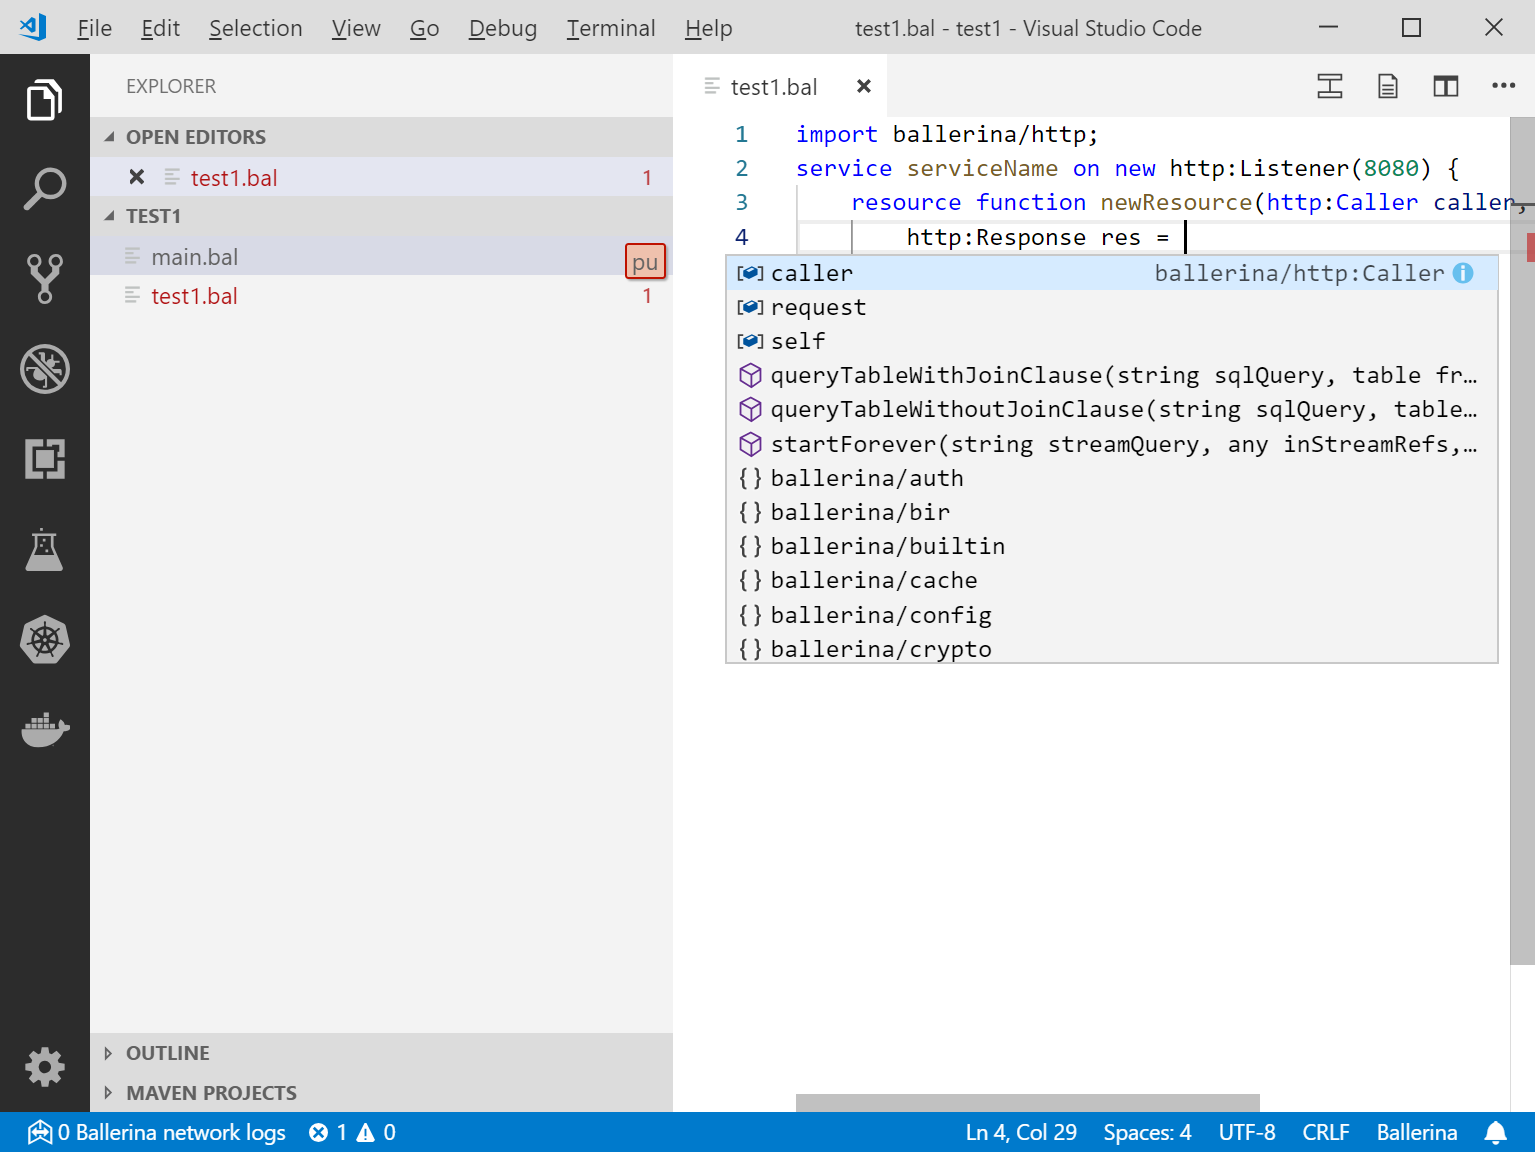
Task: Open the Manage gear icon
Action: (x=44, y=1067)
